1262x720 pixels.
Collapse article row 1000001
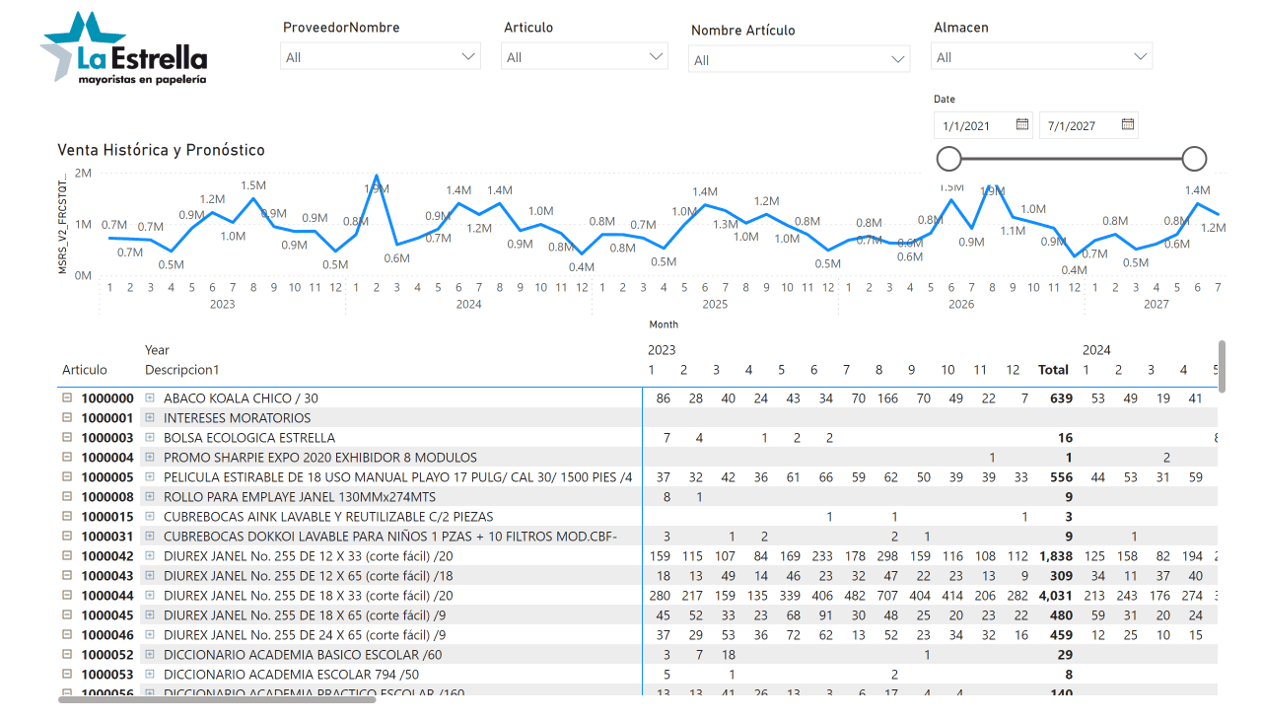click(x=68, y=418)
